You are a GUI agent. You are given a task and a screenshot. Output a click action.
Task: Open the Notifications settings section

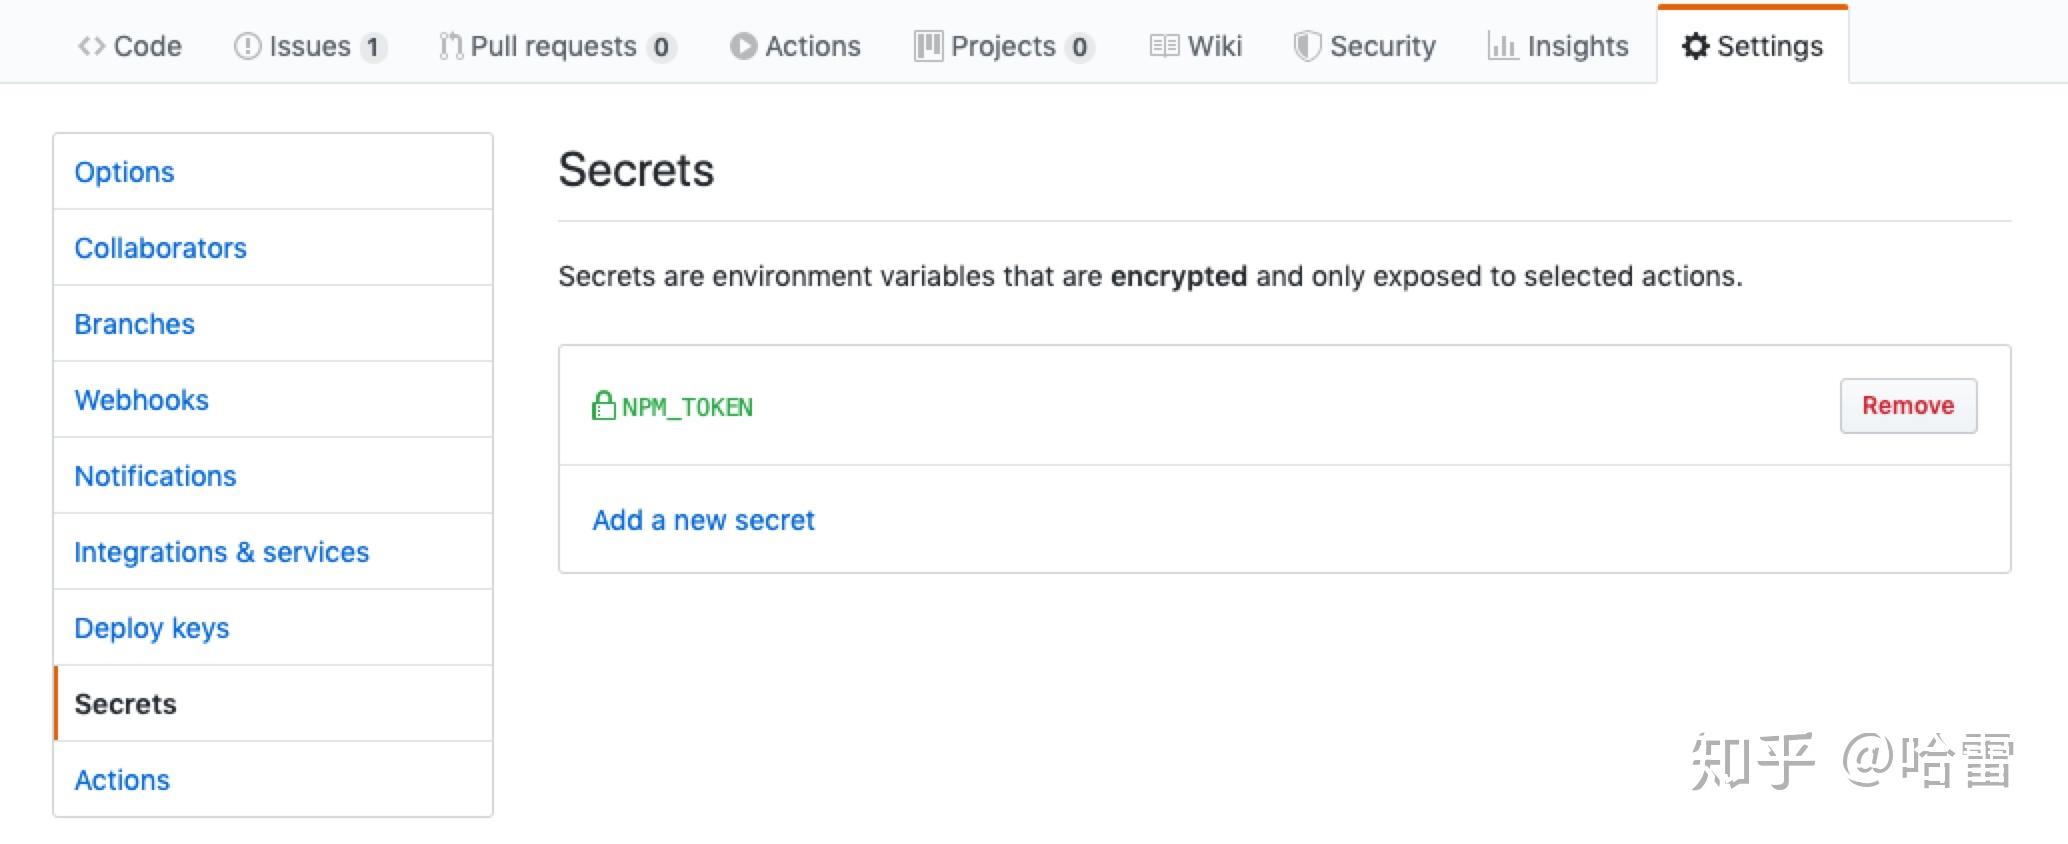click(x=155, y=475)
